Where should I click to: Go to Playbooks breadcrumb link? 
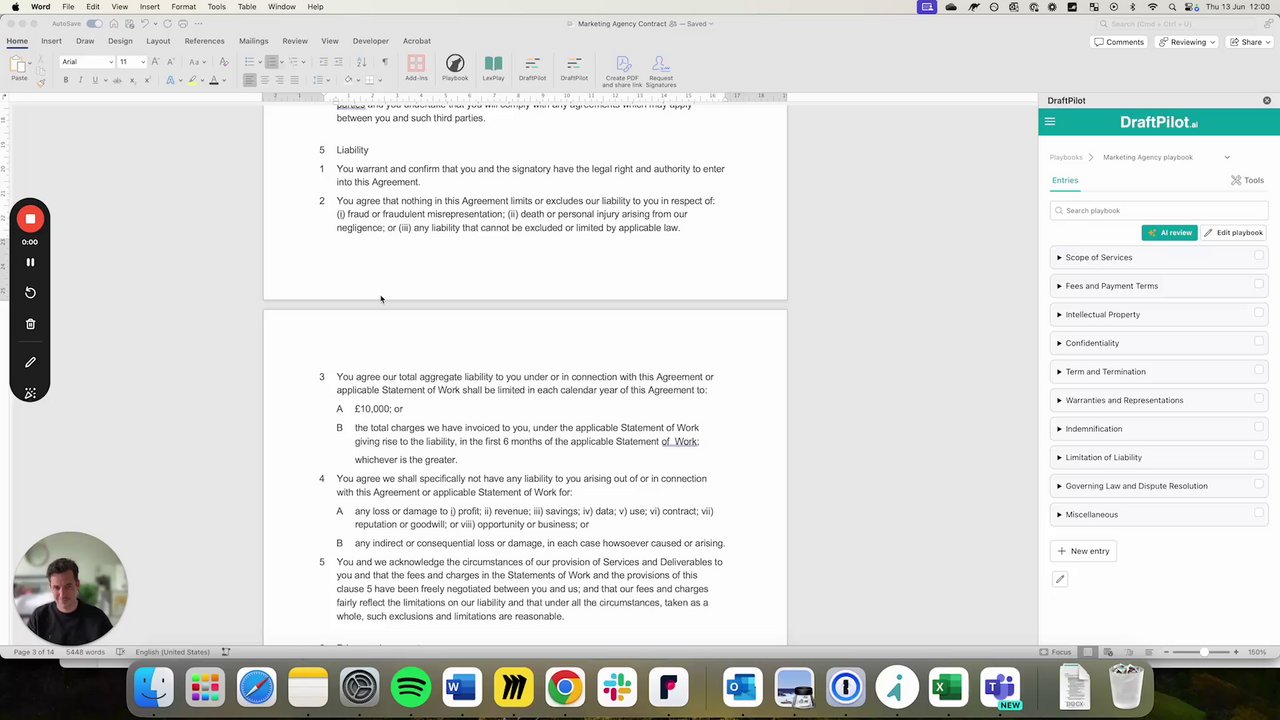coord(1066,157)
